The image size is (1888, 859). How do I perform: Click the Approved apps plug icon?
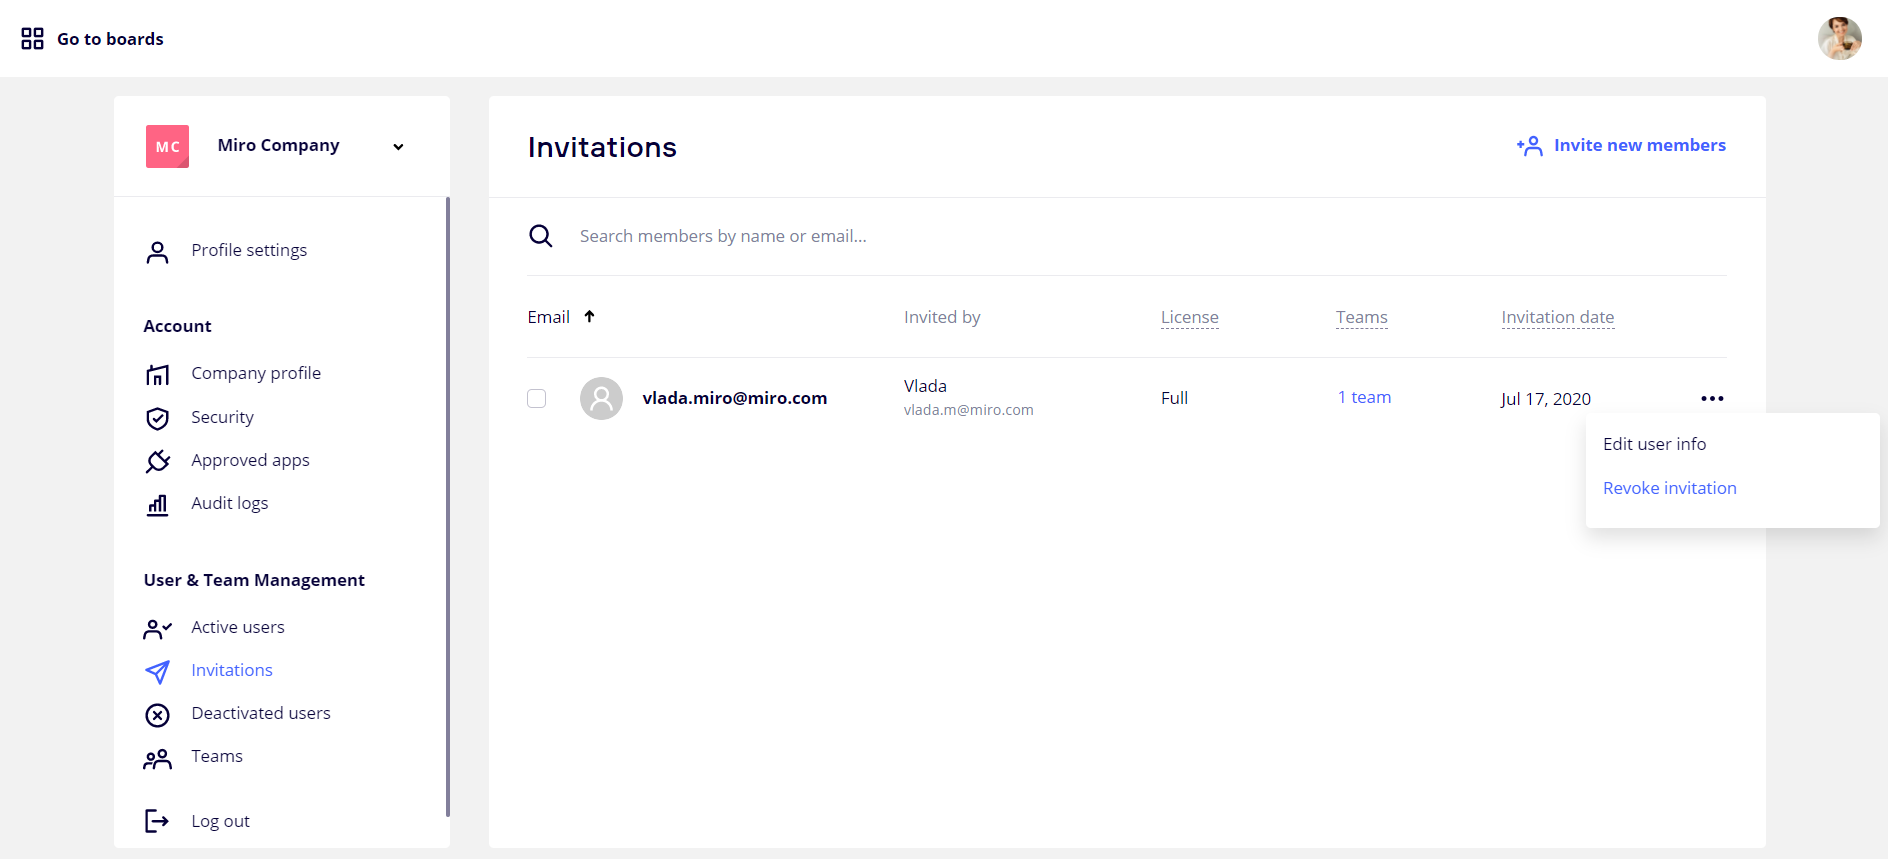click(x=157, y=461)
